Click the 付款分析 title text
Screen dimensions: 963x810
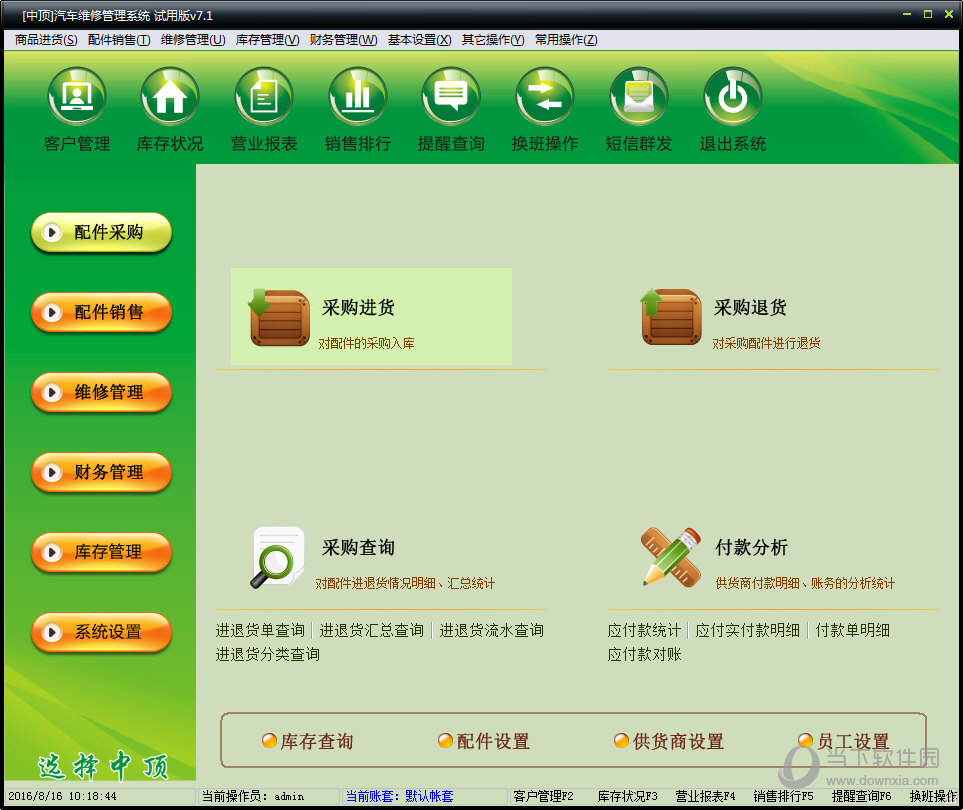[x=752, y=547]
